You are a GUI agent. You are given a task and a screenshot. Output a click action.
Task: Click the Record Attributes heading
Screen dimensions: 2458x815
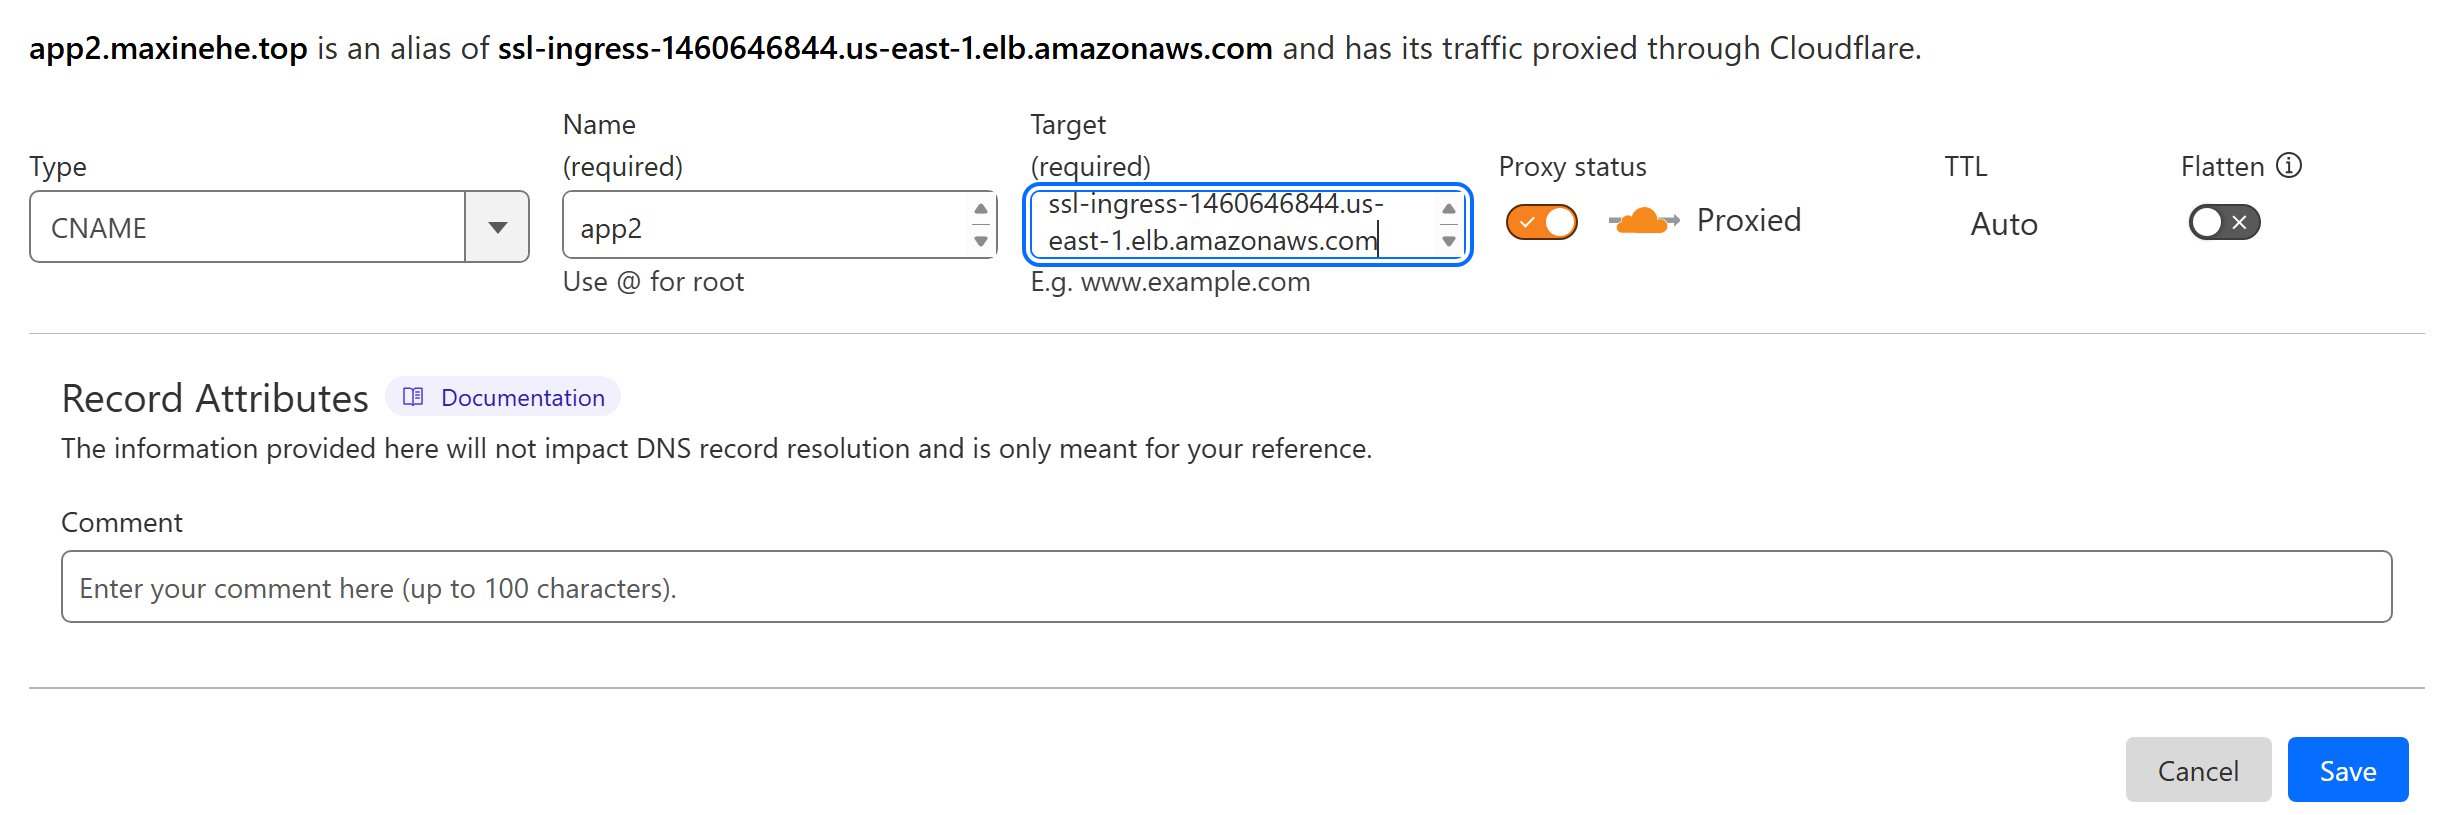point(215,398)
